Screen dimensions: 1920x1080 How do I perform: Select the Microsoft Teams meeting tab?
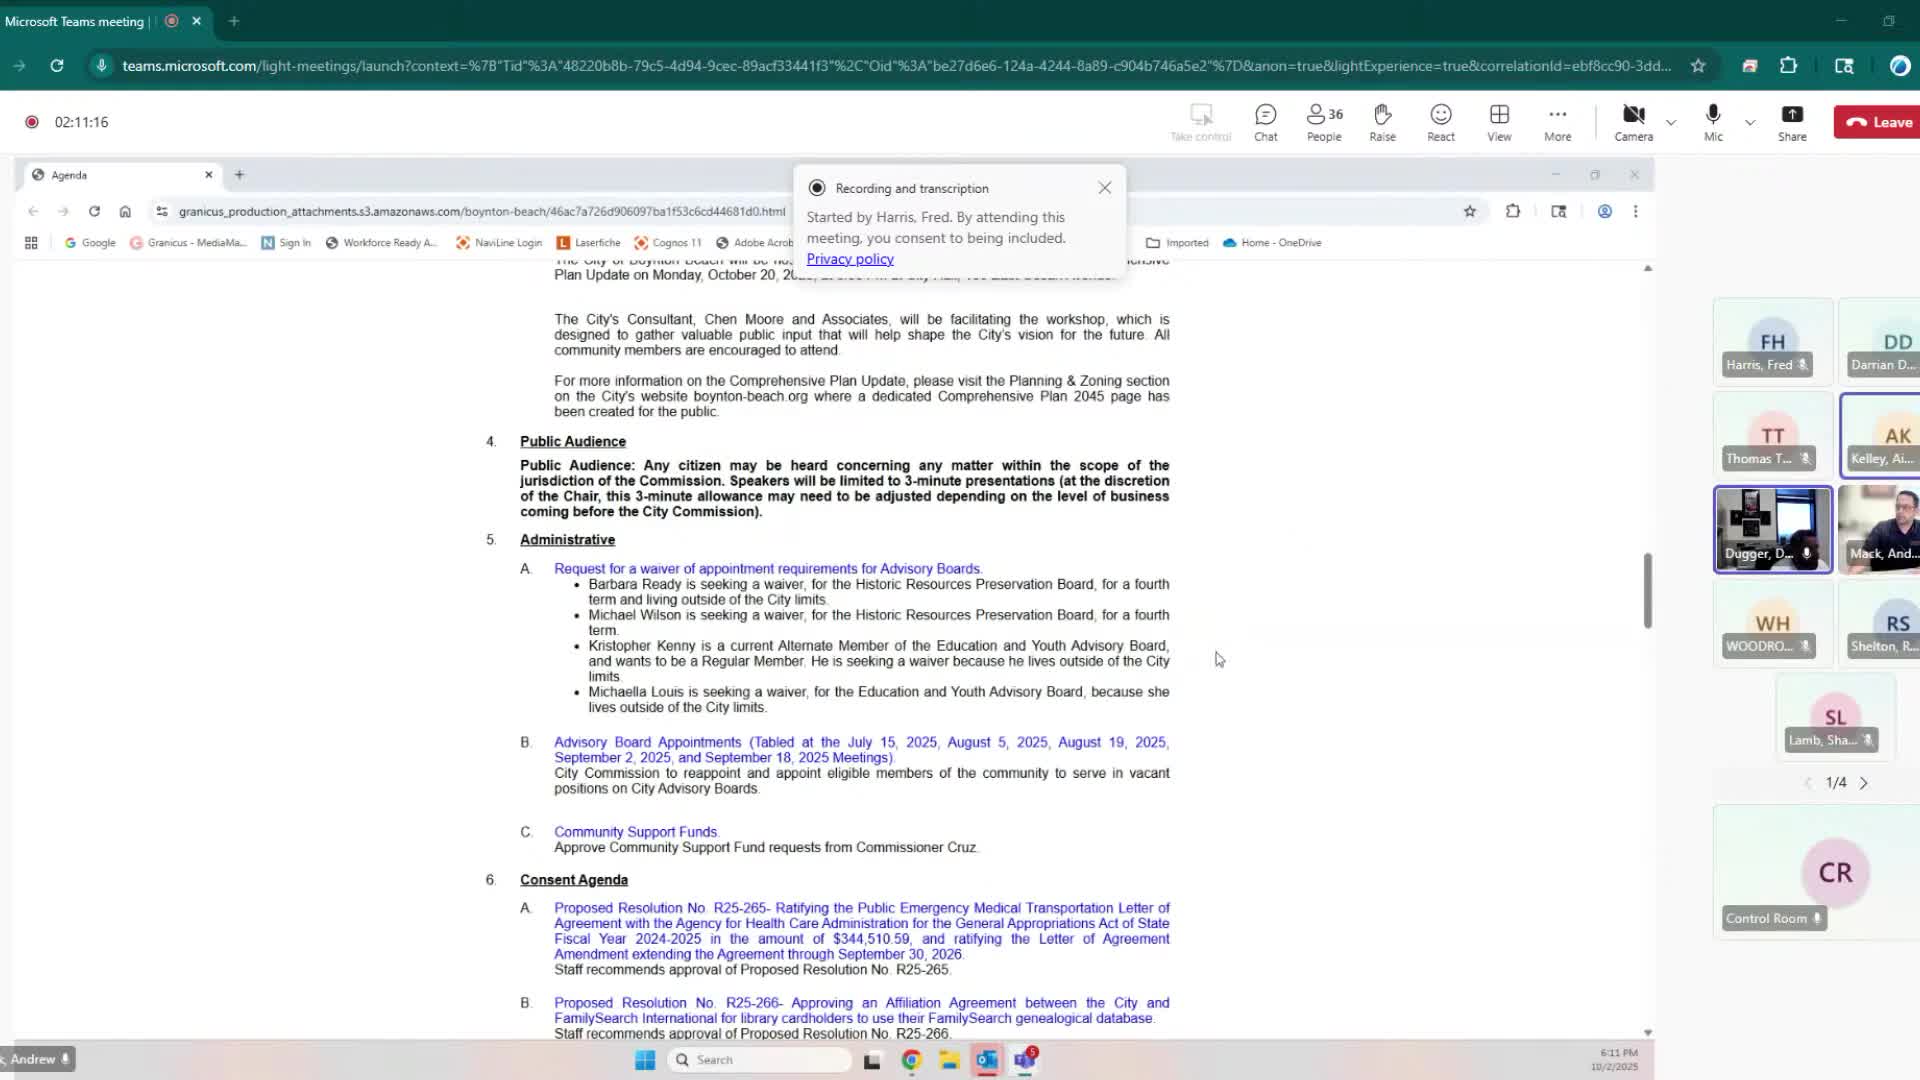75,21
